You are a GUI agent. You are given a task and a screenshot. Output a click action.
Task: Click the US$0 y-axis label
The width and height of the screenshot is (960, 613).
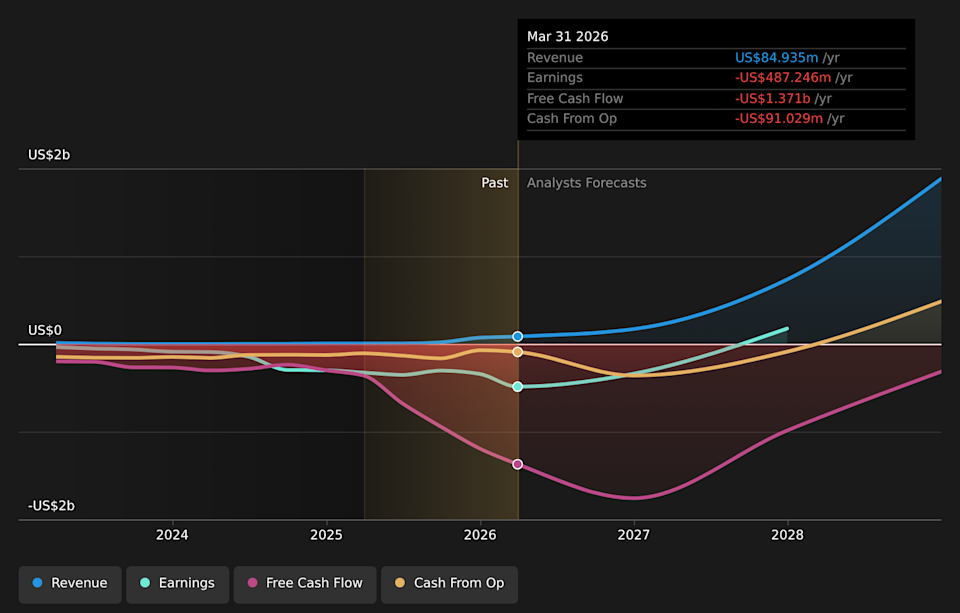pyautogui.click(x=45, y=331)
